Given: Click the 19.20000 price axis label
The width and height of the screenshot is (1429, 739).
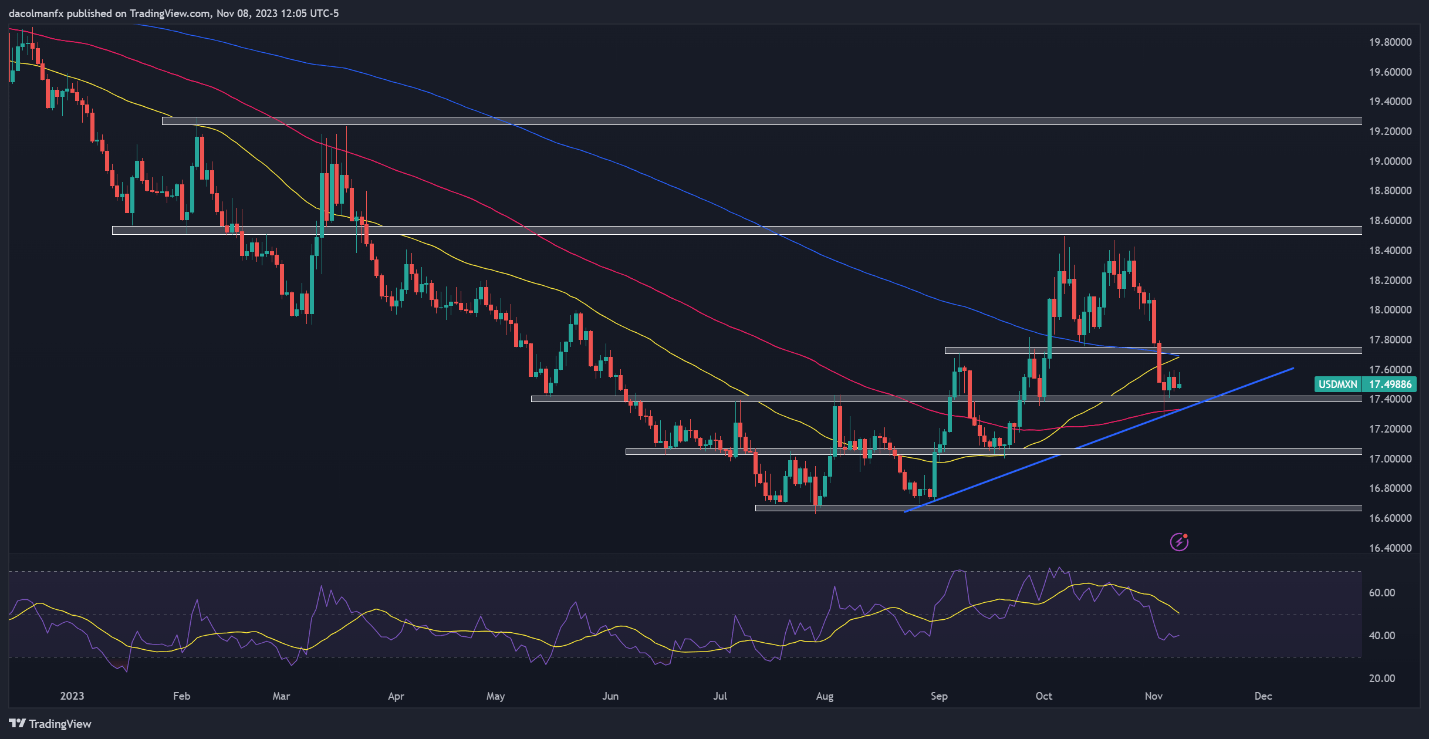Looking at the screenshot, I should coord(1391,132).
